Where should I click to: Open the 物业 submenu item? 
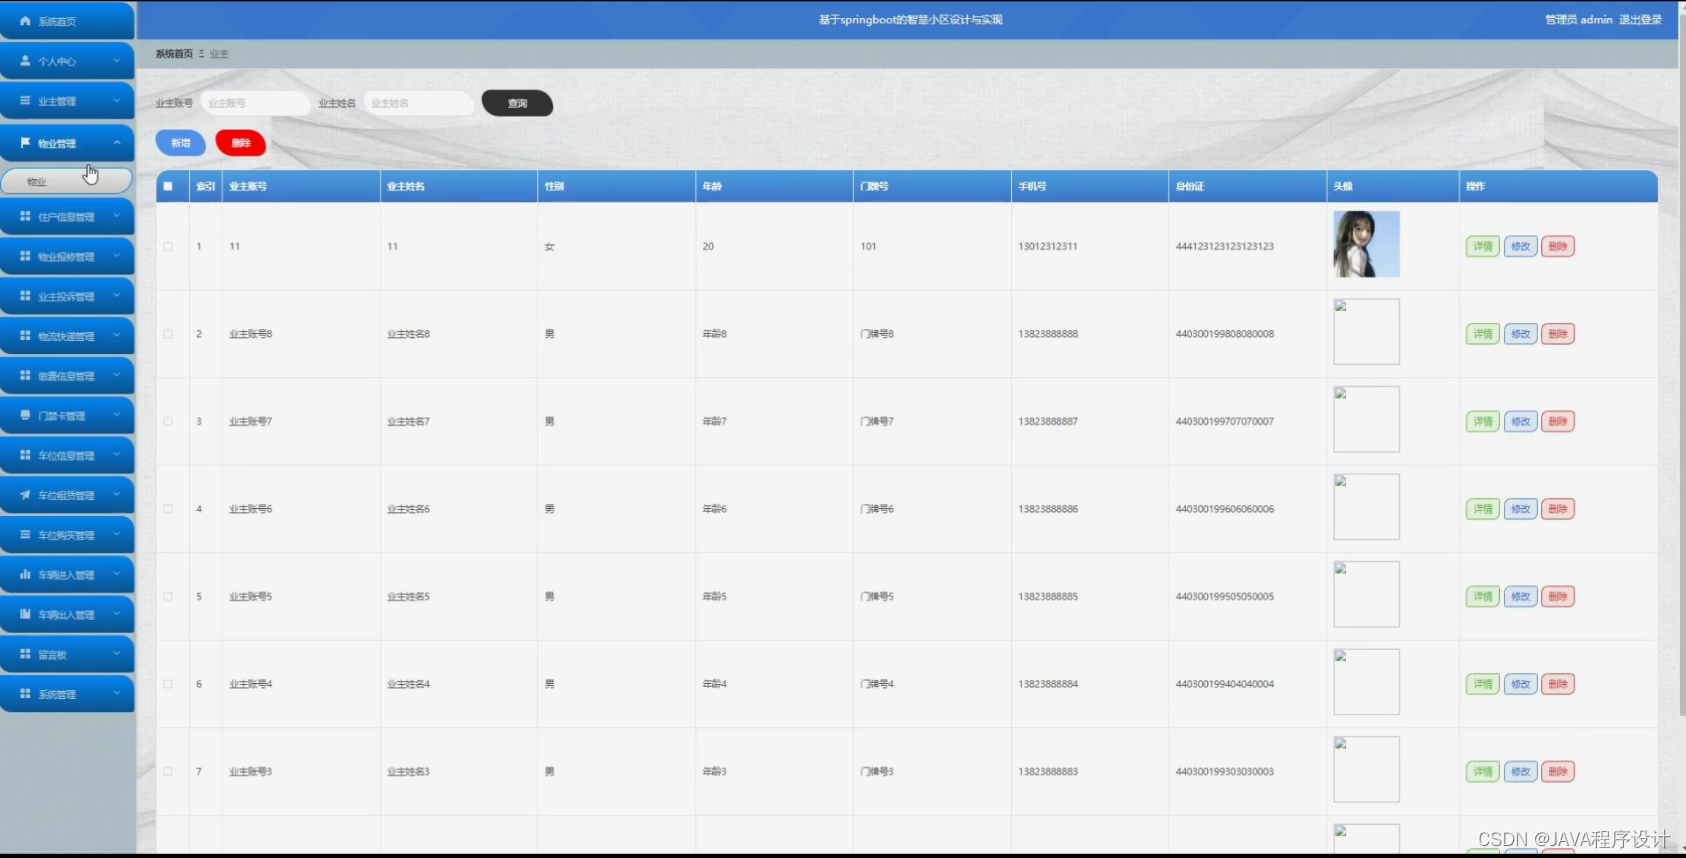(67, 181)
